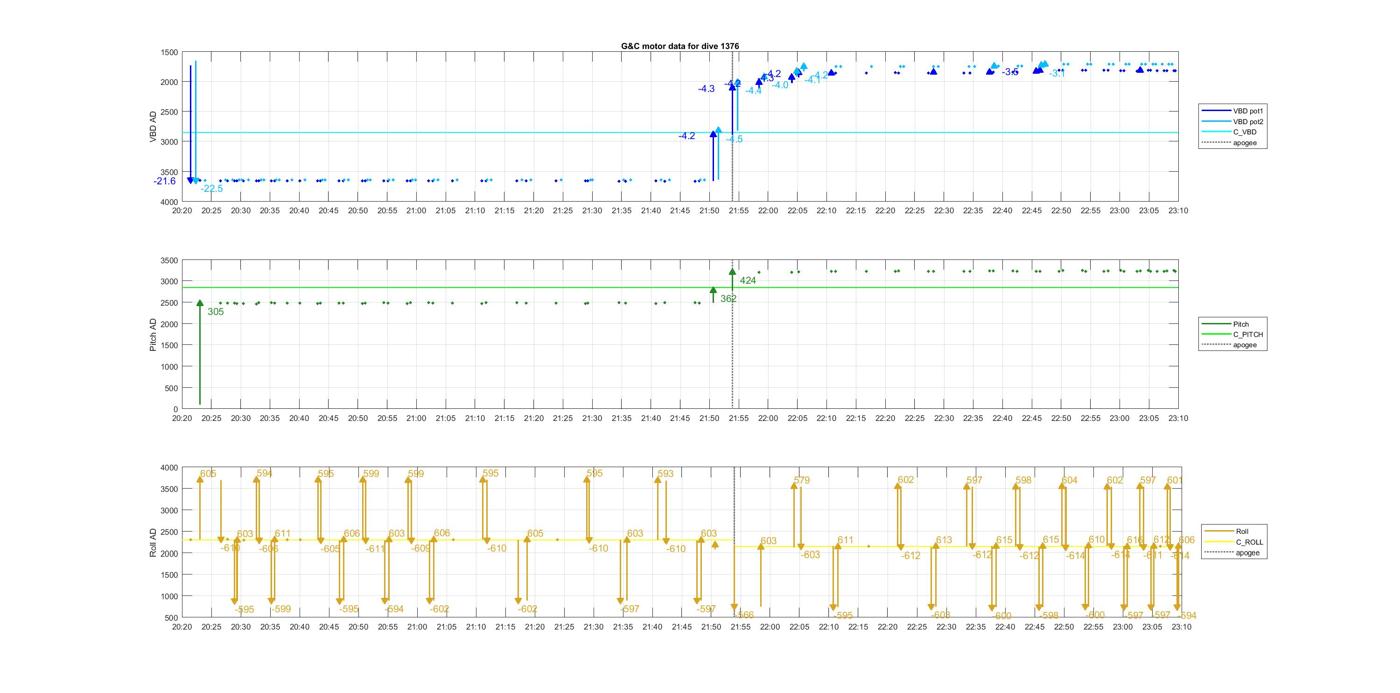Click the 'Roll AD' y-axis label
This screenshot has width=1400, height=693.
[154, 542]
